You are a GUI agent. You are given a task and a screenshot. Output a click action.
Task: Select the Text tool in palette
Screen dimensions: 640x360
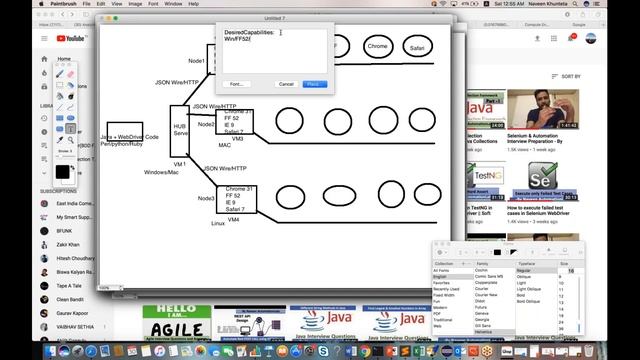71,129
